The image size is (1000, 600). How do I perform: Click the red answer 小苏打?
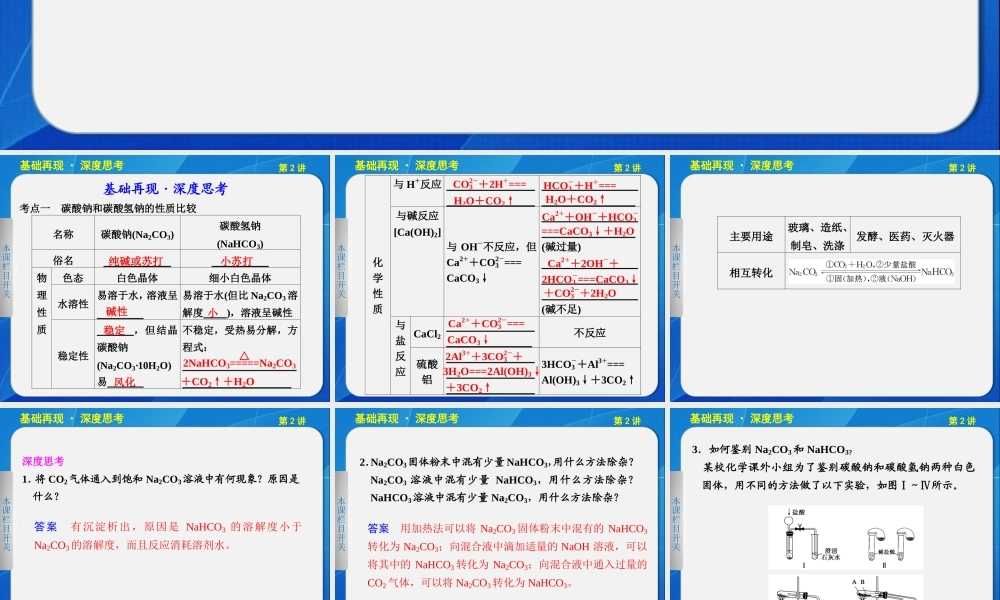236,261
